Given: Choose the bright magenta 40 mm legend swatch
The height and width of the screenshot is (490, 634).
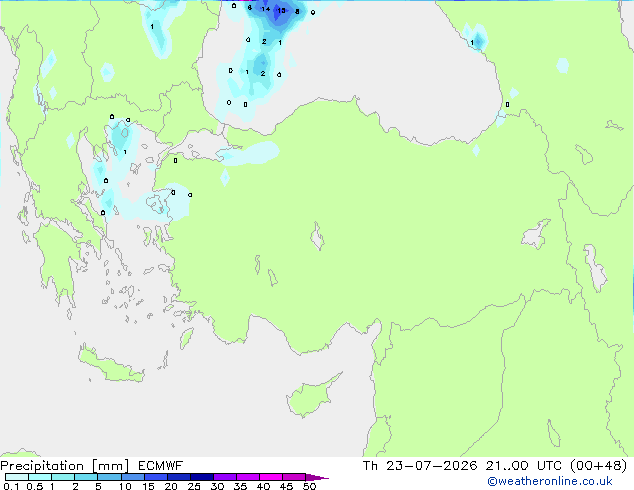Looking at the screenshot, I should 271,477.
